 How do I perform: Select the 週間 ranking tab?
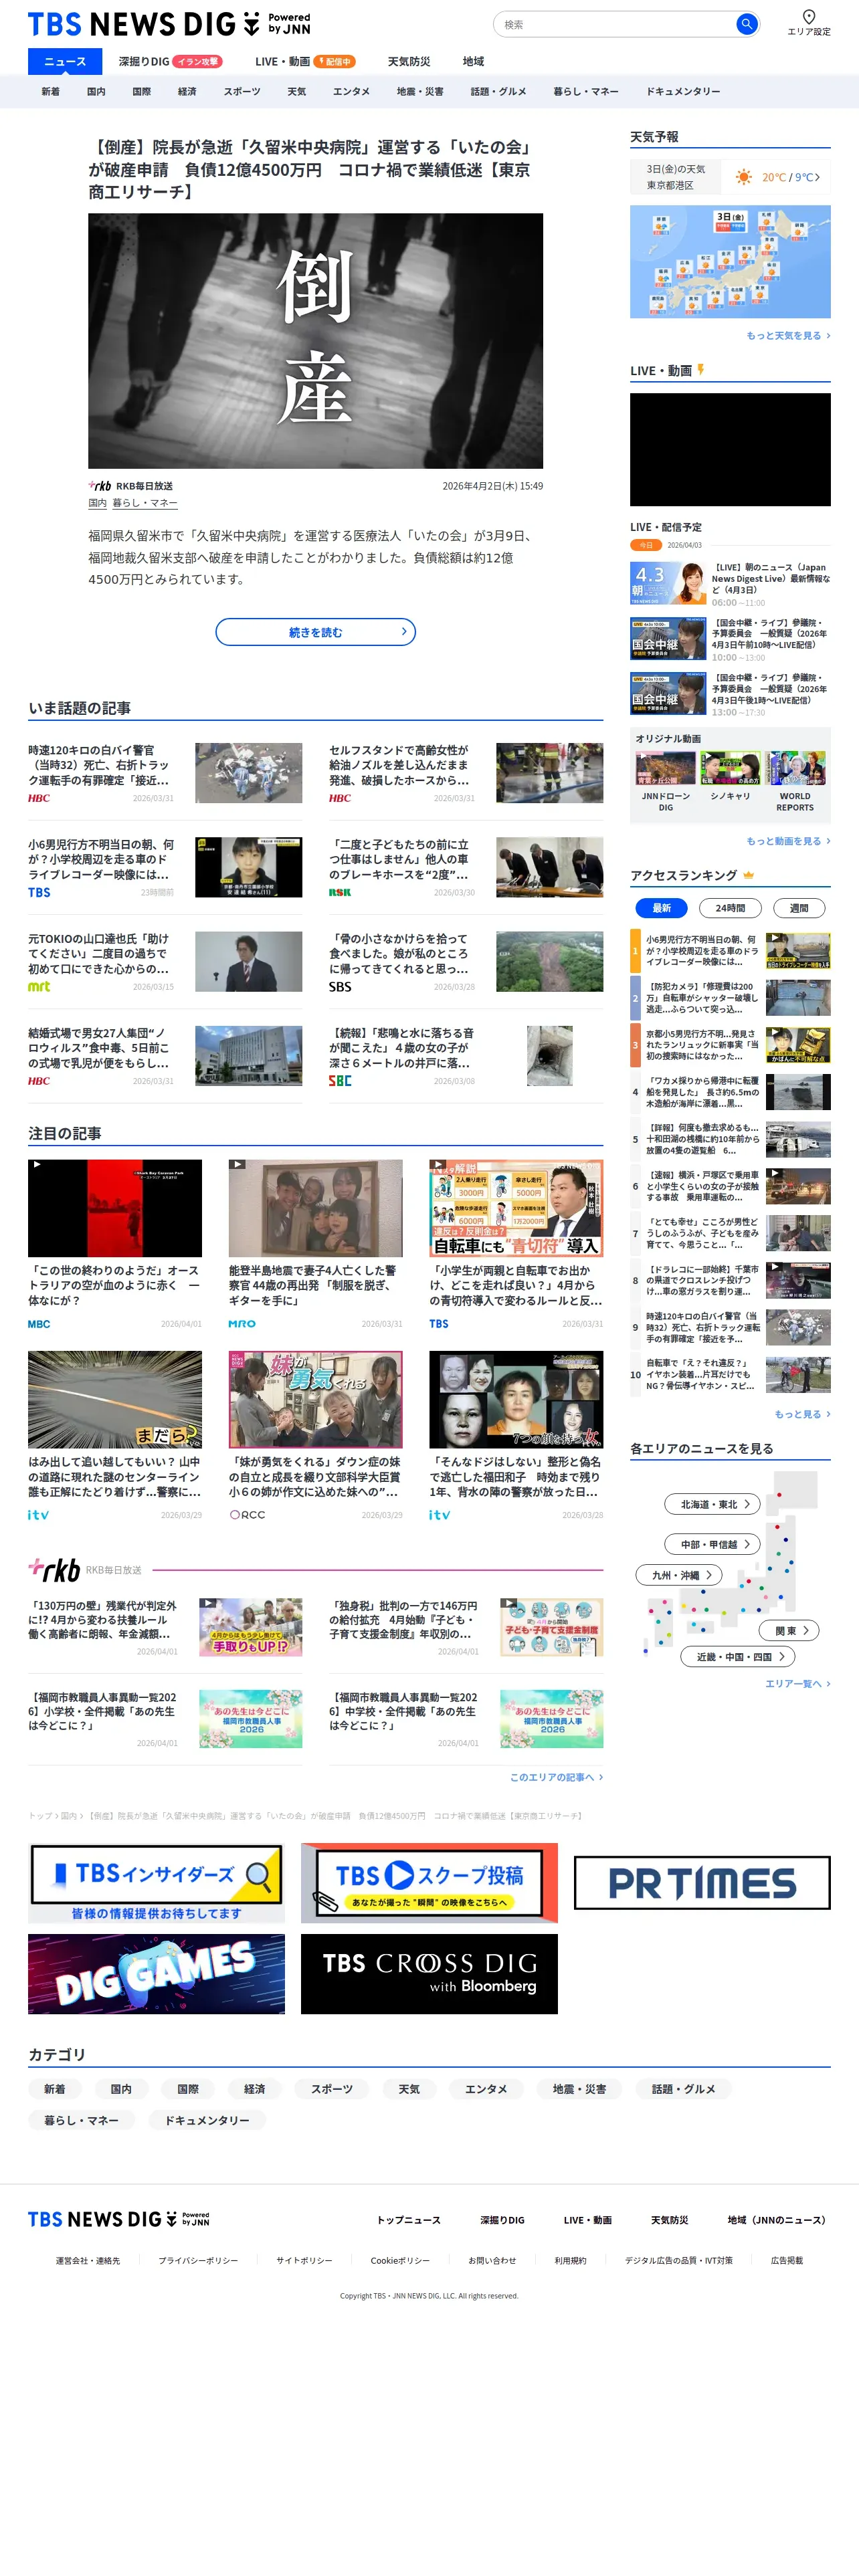pos(799,908)
